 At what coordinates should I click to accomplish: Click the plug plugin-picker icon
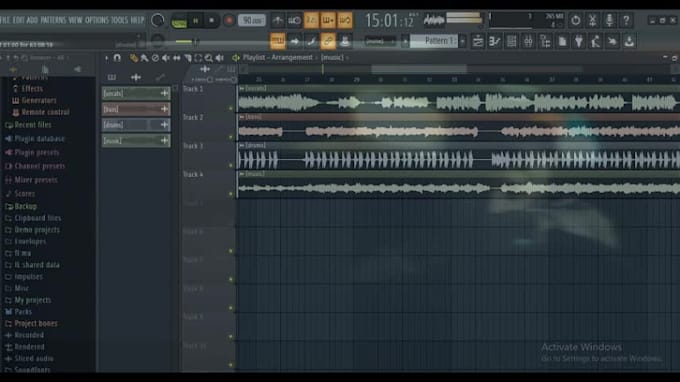click(x=579, y=41)
